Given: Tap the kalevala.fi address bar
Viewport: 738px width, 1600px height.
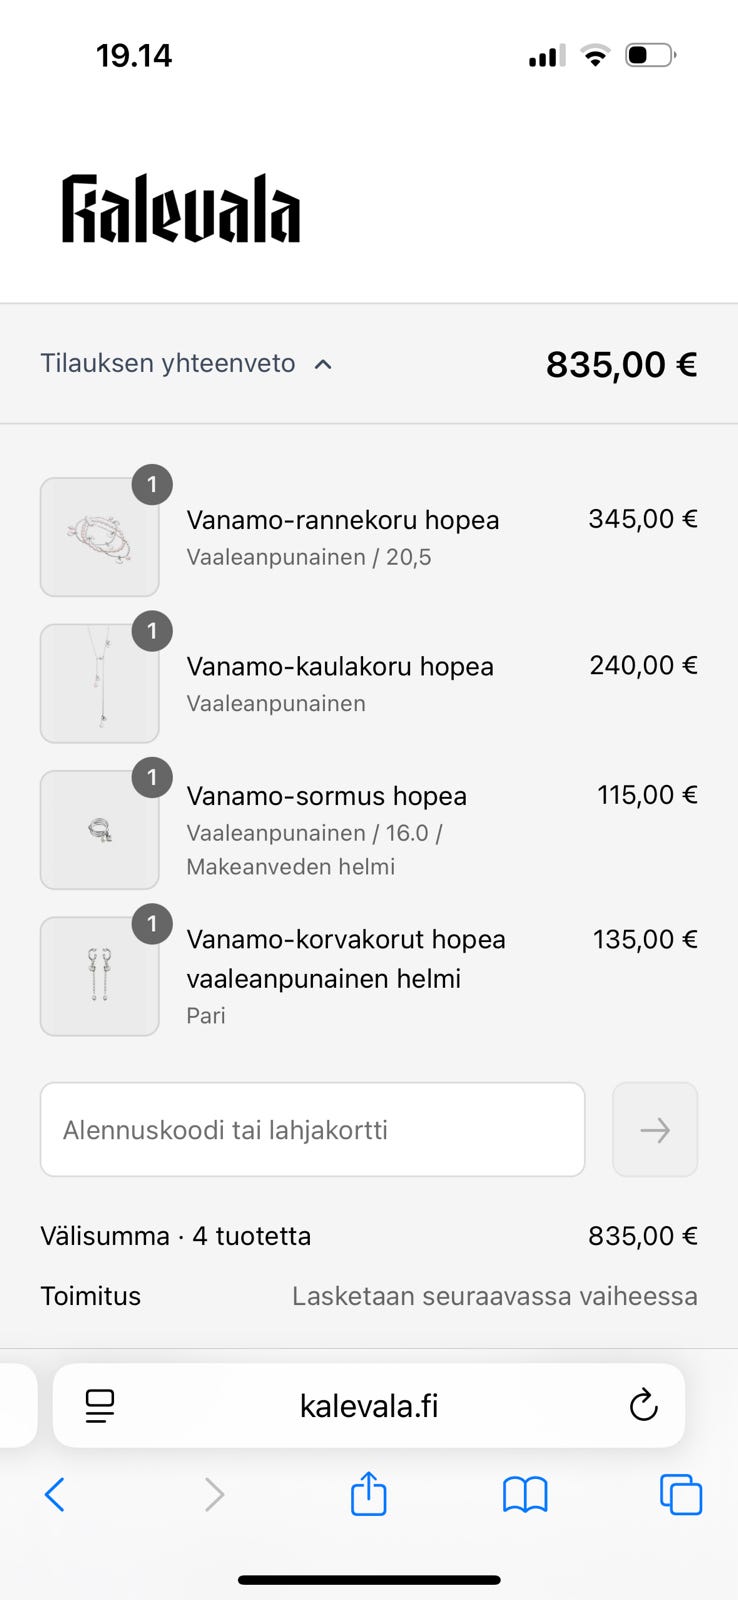Looking at the screenshot, I should 369,1406.
